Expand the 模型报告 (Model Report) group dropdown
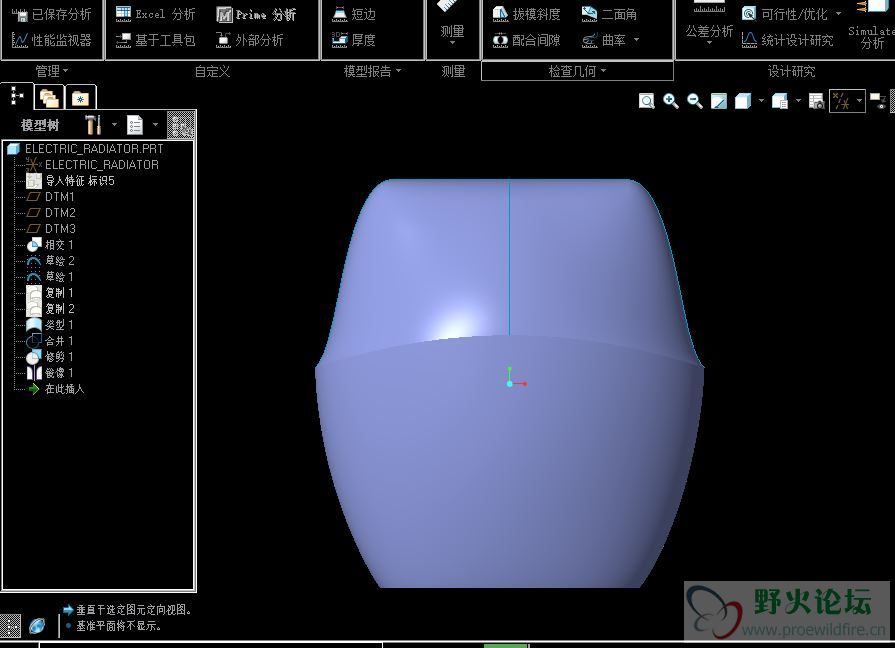This screenshot has height=648, width=895. point(372,71)
